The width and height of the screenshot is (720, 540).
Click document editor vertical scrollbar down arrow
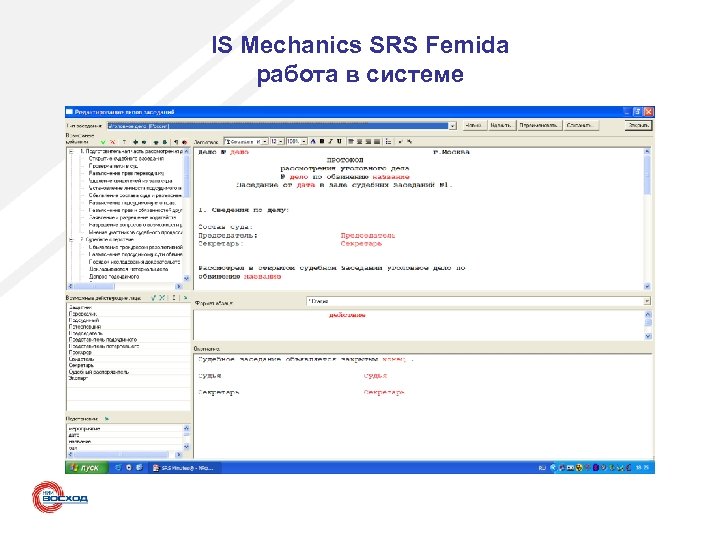pyautogui.click(x=647, y=286)
